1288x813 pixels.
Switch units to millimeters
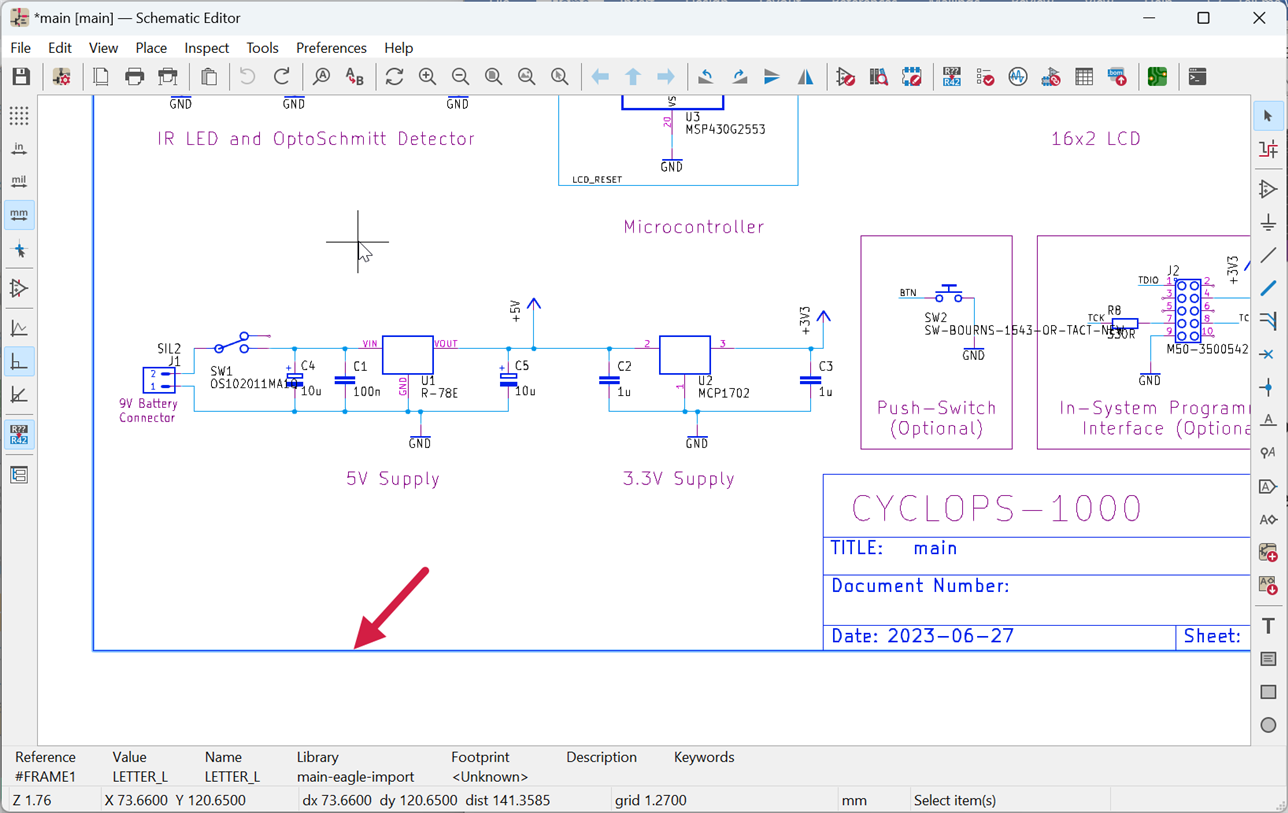[x=19, y=215]
